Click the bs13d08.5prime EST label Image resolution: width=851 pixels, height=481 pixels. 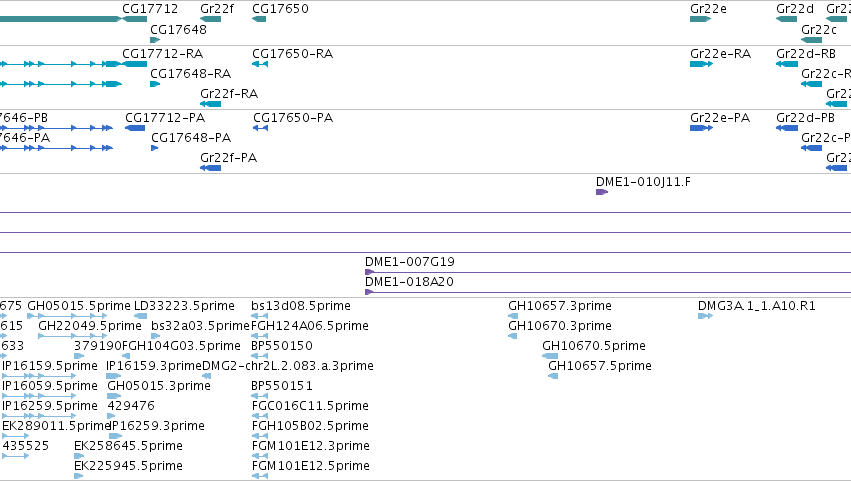301,306
